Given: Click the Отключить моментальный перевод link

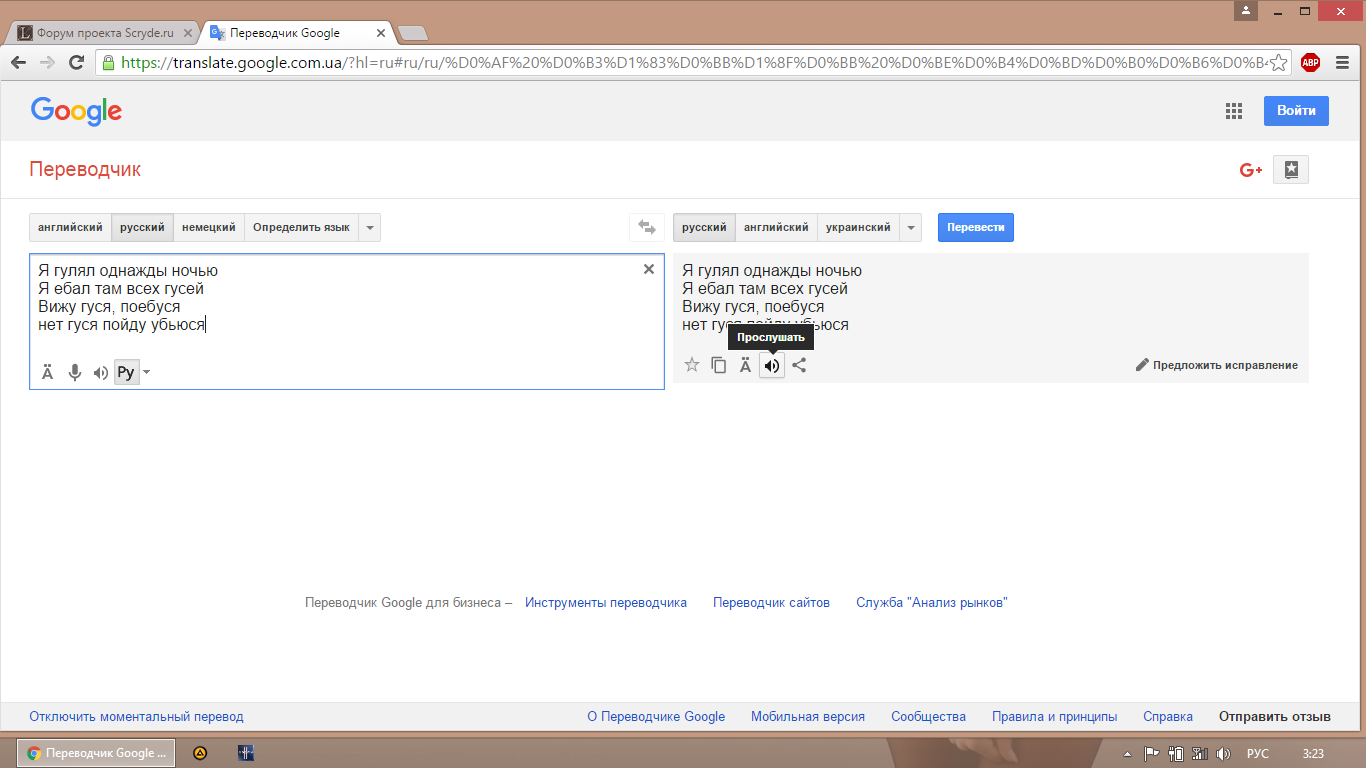Looking at the screenshot, I should [136, 717].
